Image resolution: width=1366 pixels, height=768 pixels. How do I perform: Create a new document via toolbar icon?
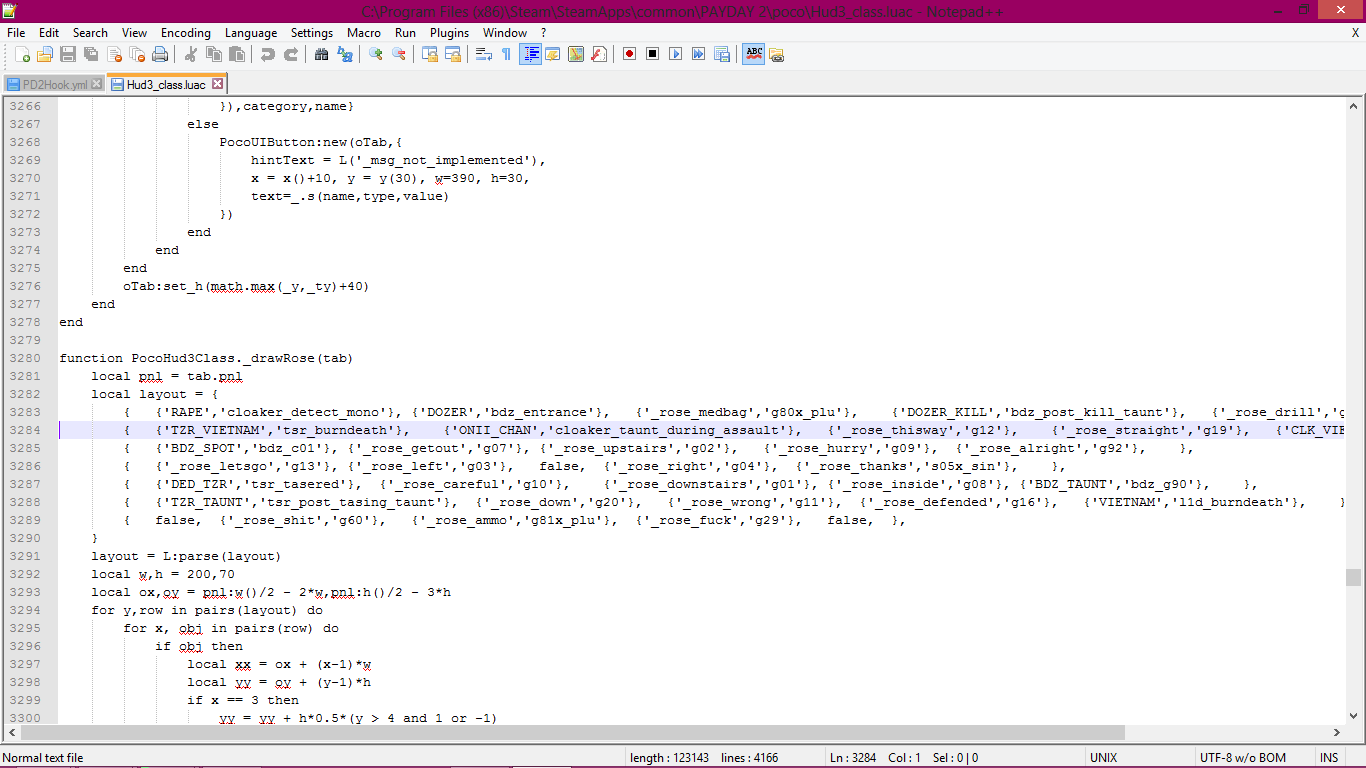pos(22,54)
